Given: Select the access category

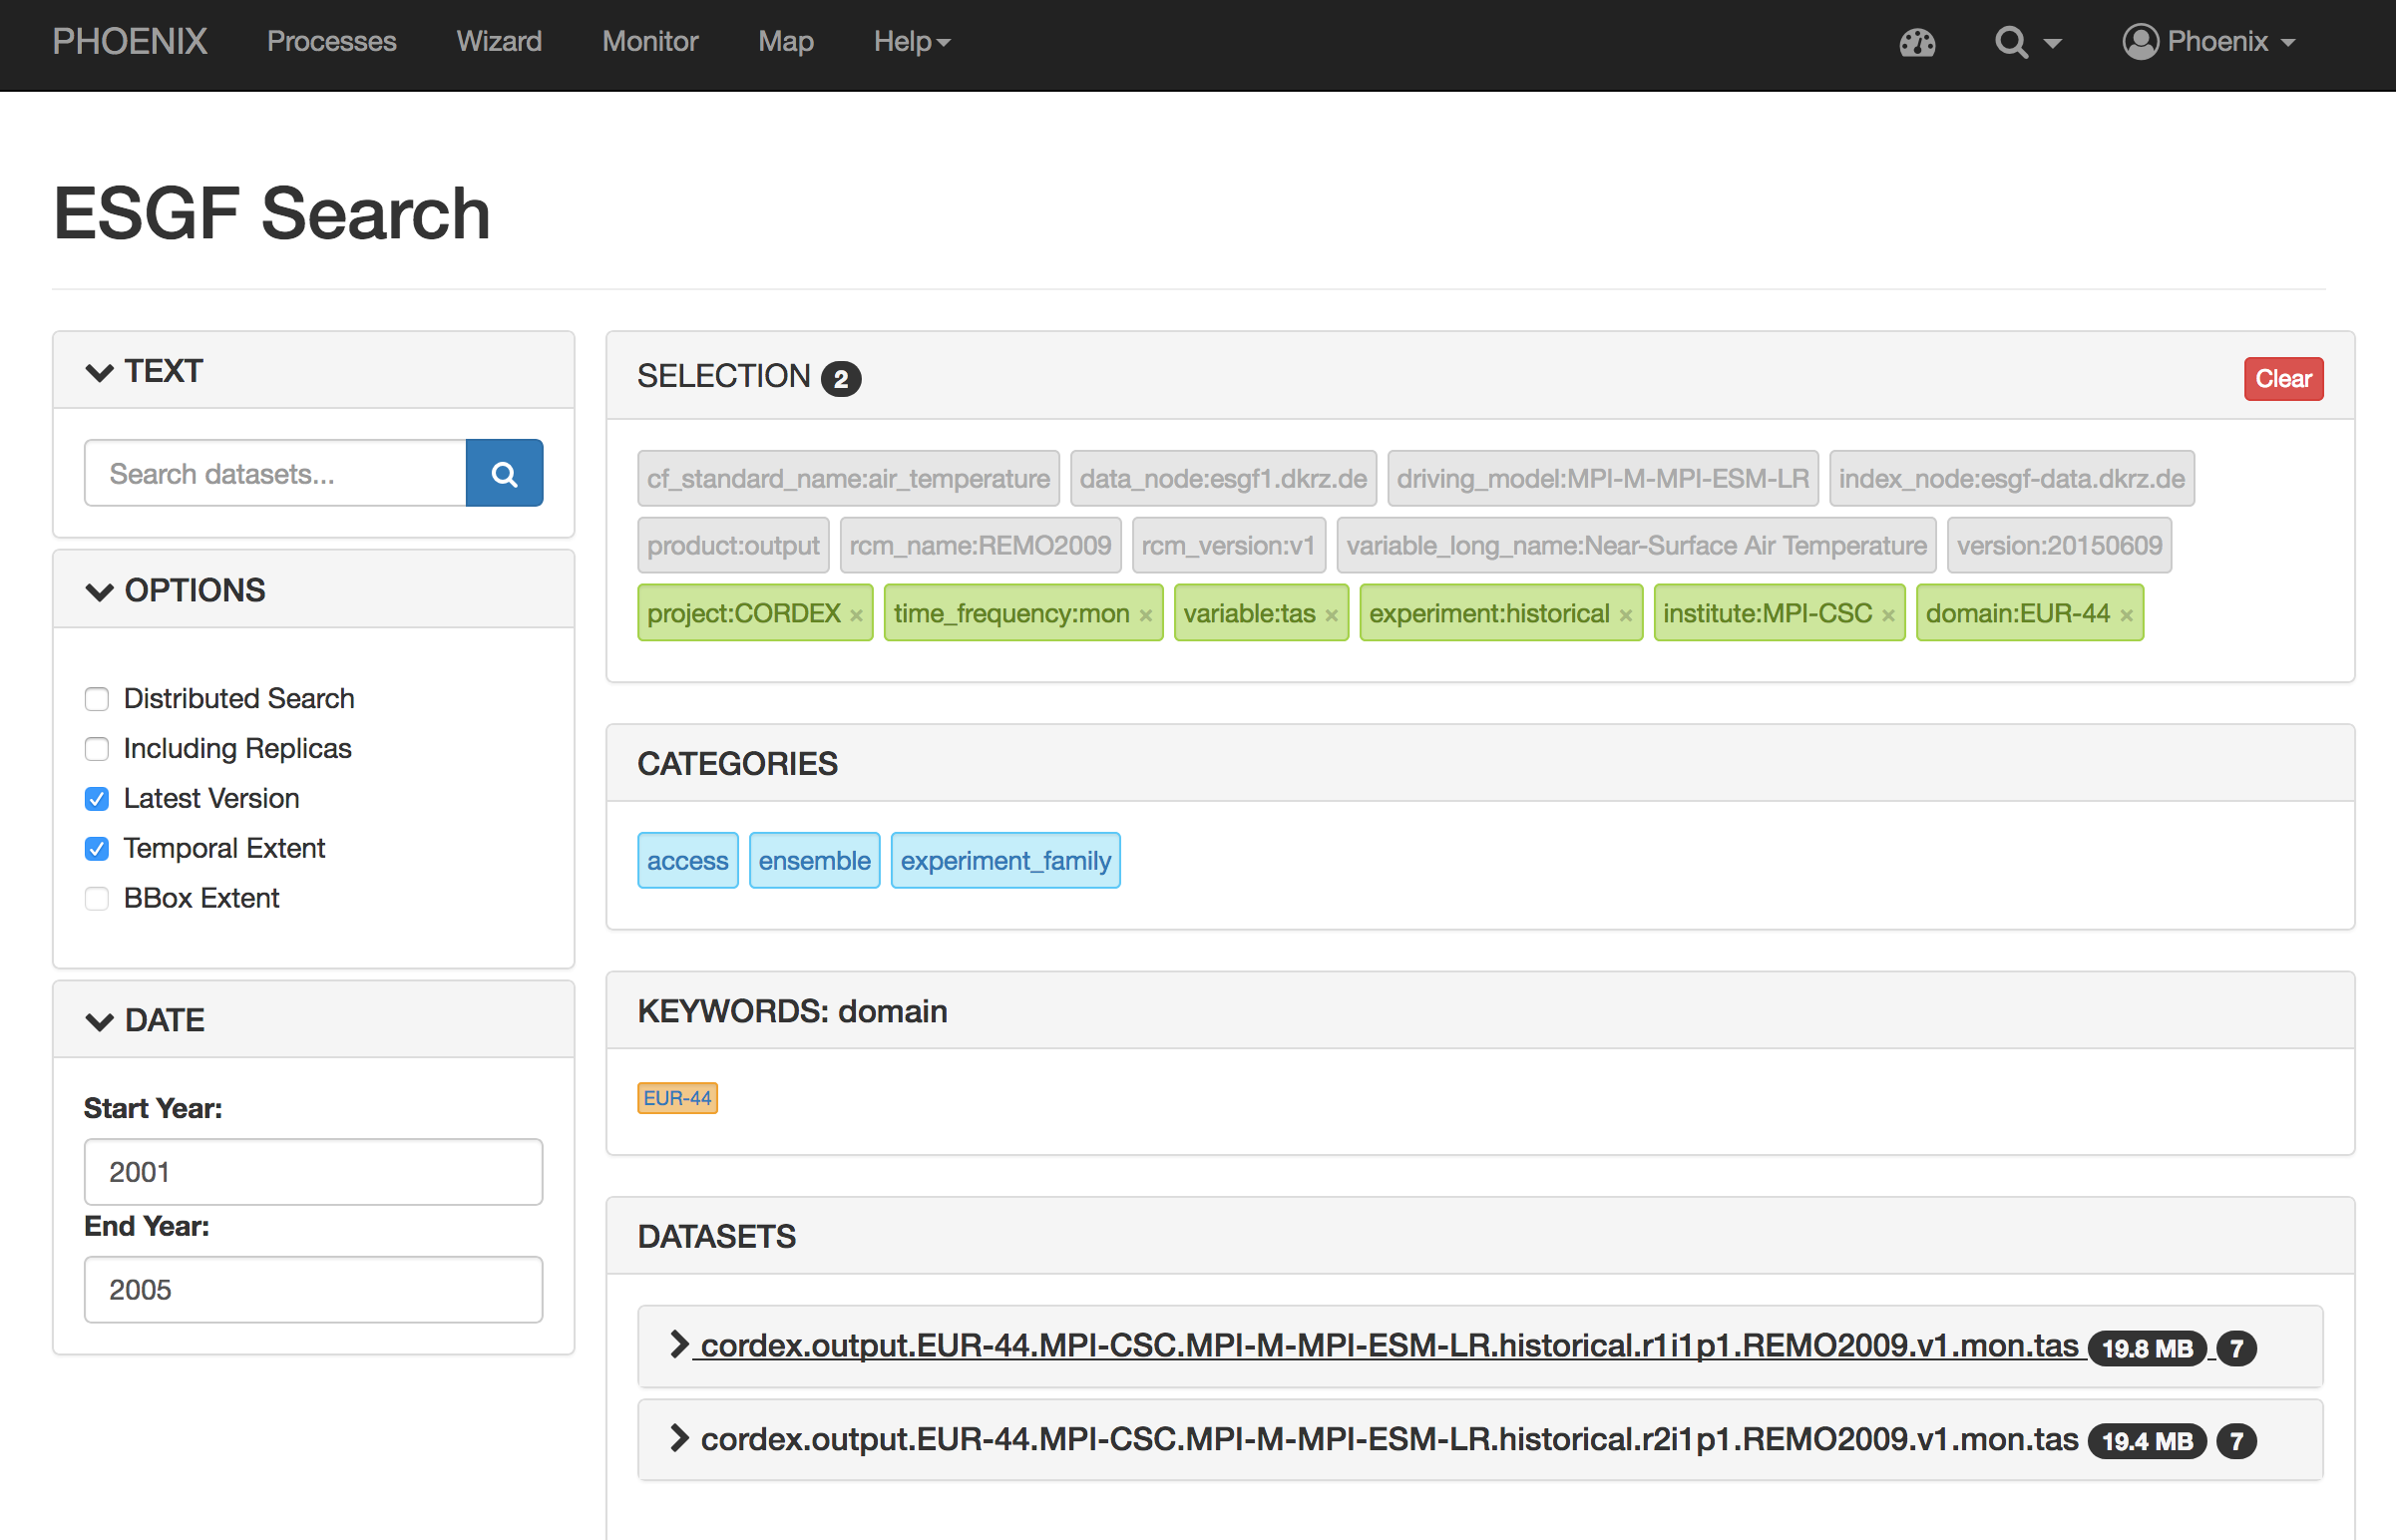Looking at the screenshot, I should click(x=688, y=861).
